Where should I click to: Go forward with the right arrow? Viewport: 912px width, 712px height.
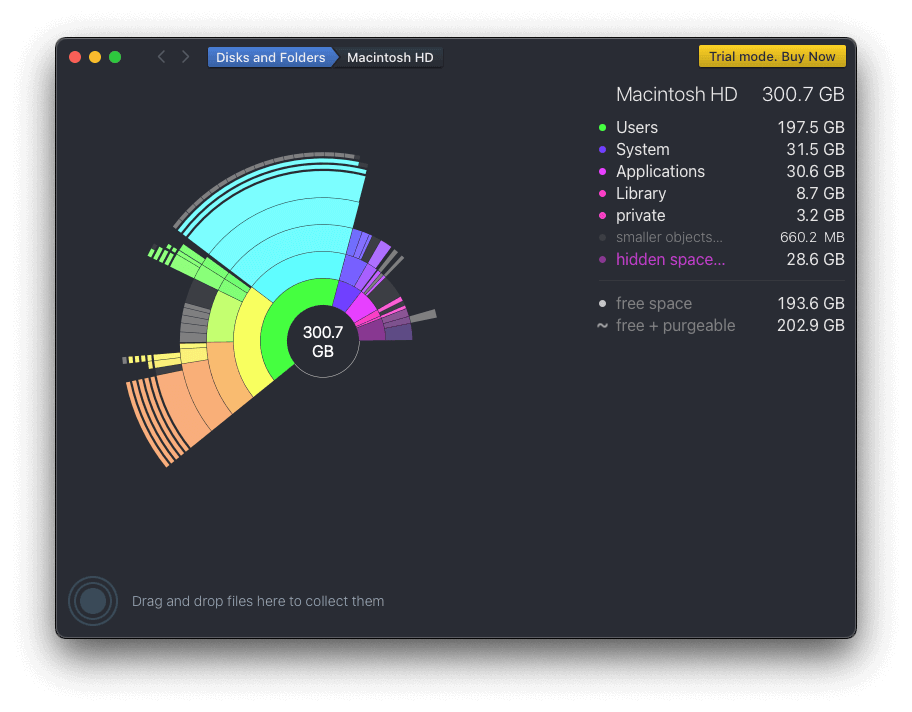coord(185,57)
